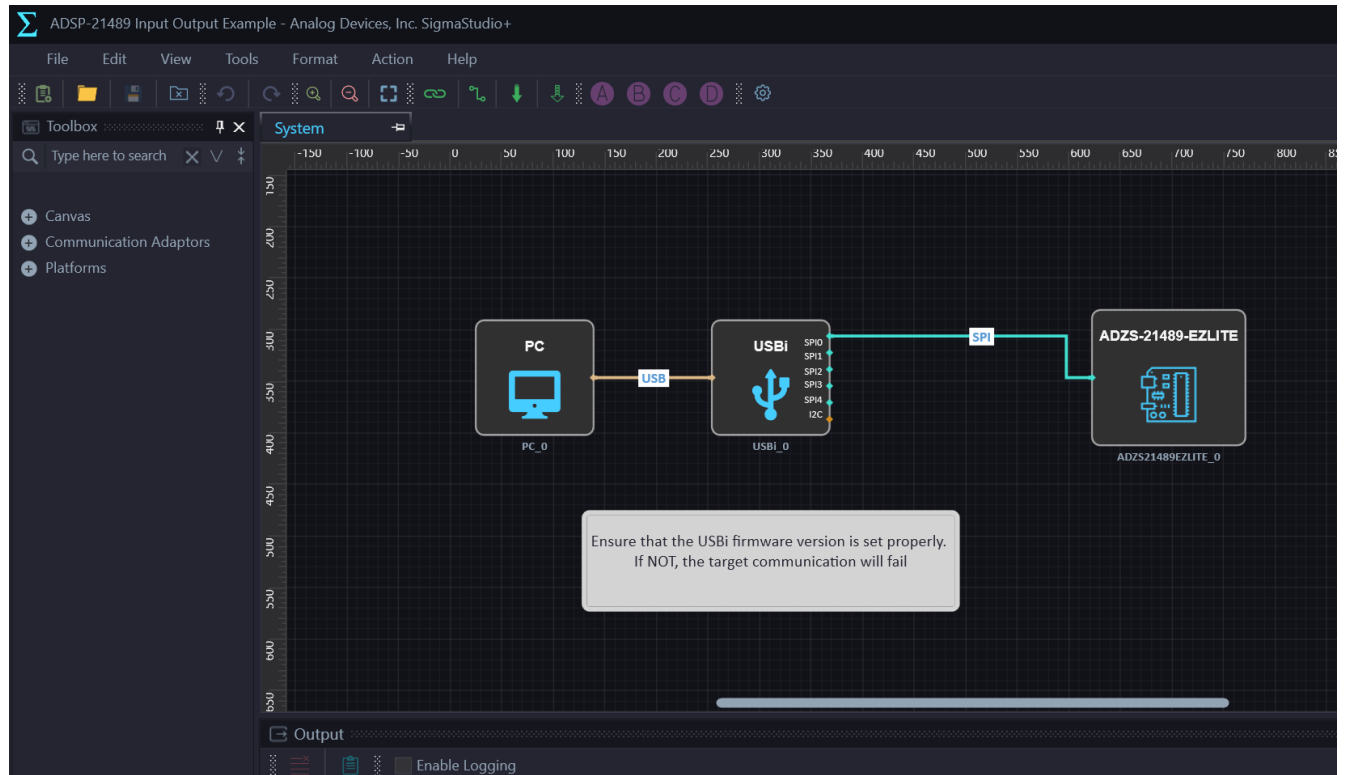Select the PC block on canvas
Viewport: 1345px width, 775px height.
point(534,377)
